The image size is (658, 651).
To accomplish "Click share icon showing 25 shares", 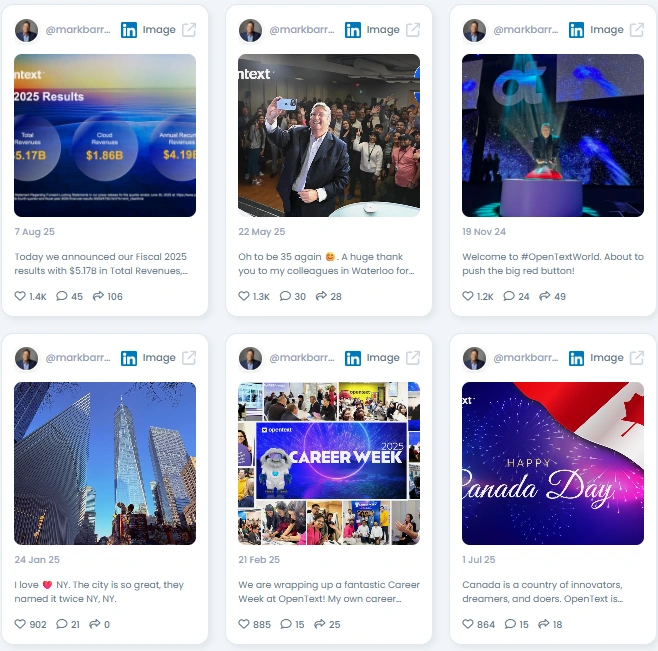I will pyautogui.click(x=320, y=624).
